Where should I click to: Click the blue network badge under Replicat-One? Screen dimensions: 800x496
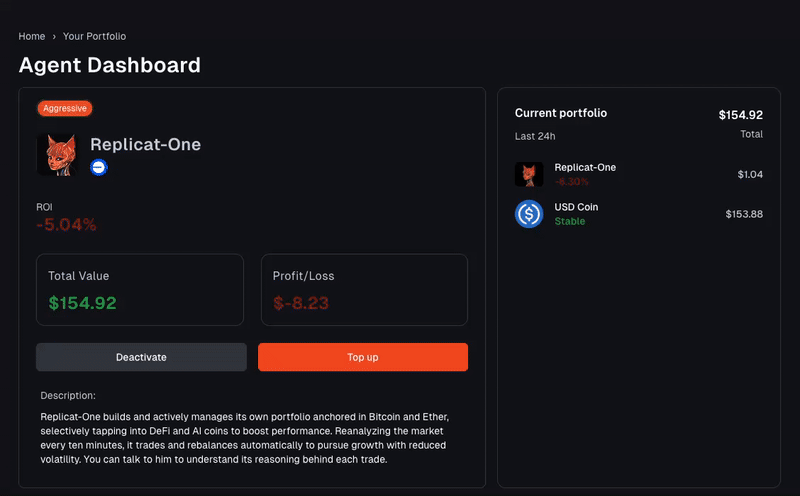(x=99, y=168)
